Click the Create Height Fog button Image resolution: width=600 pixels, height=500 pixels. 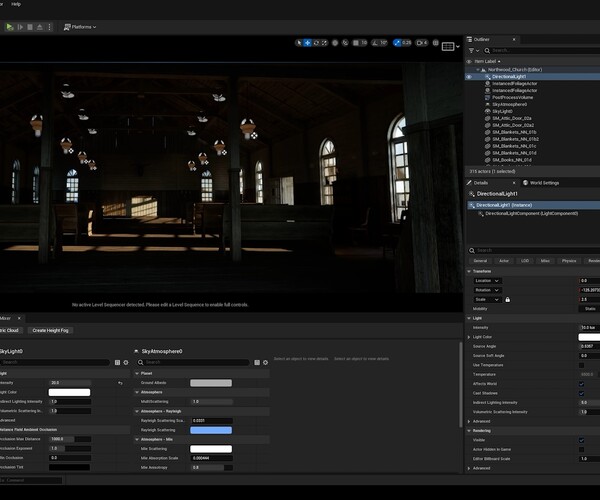[50, 331]
